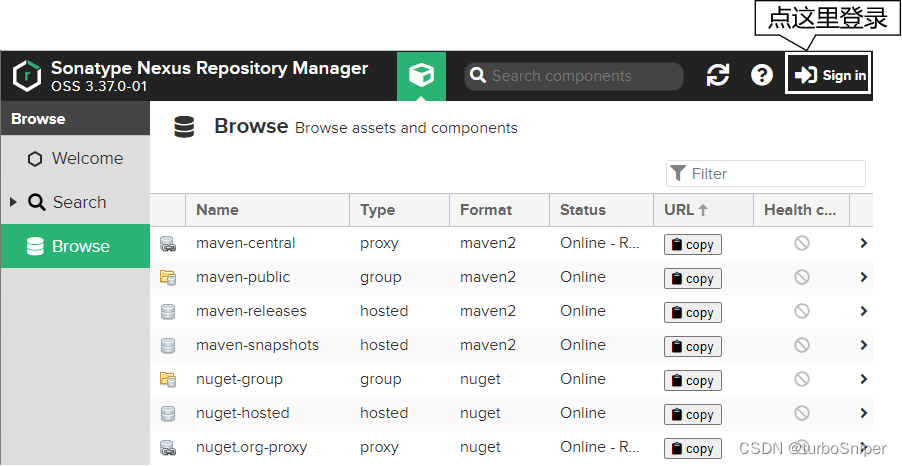Click nuget-hosted health check icon

802,413
